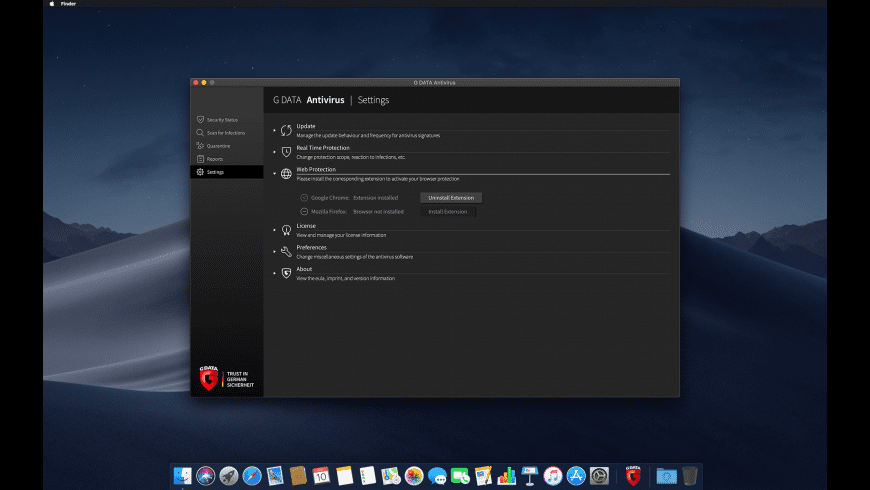This screenshot has height=490, width=870.
Task: Open Finder from the dock
Action: click(x=183, y=476)
